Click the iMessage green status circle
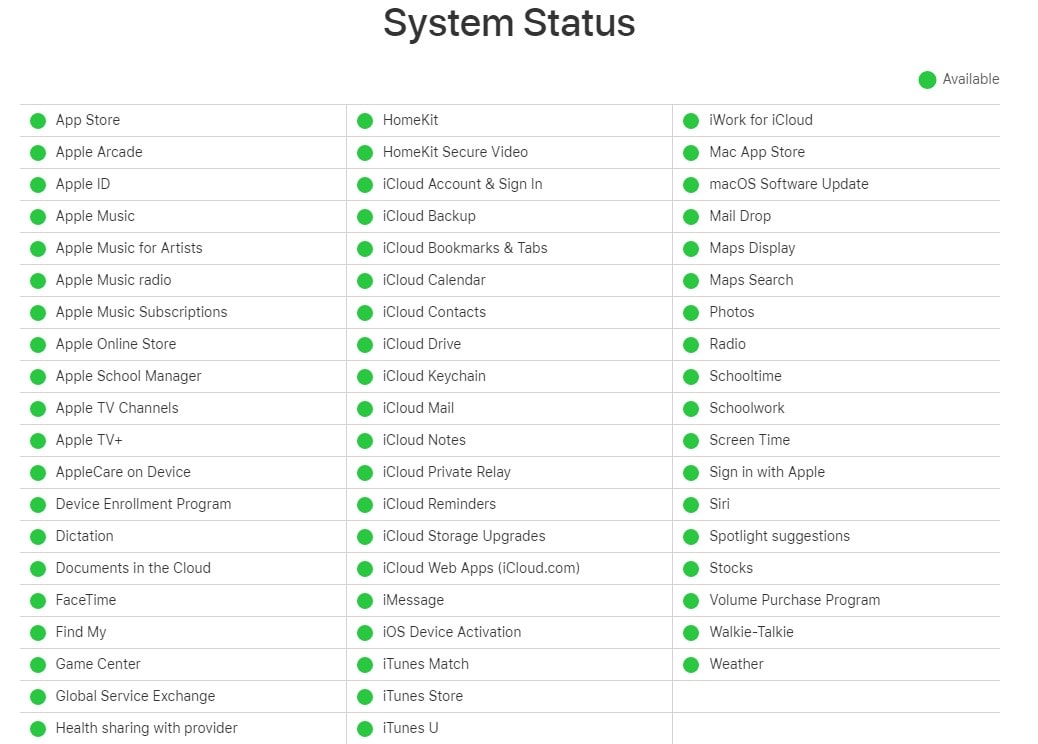This screenshot has height=744, width=1038. [x=364, y=600]
